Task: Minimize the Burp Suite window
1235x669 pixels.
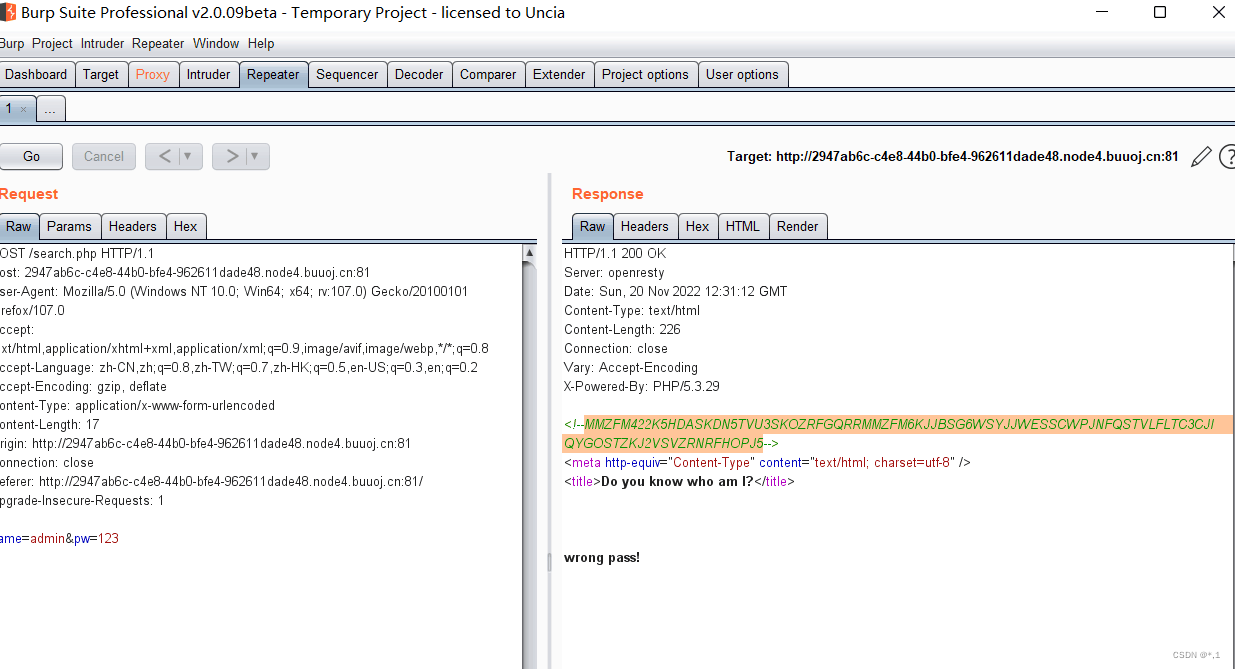Action: (1103, 12)
